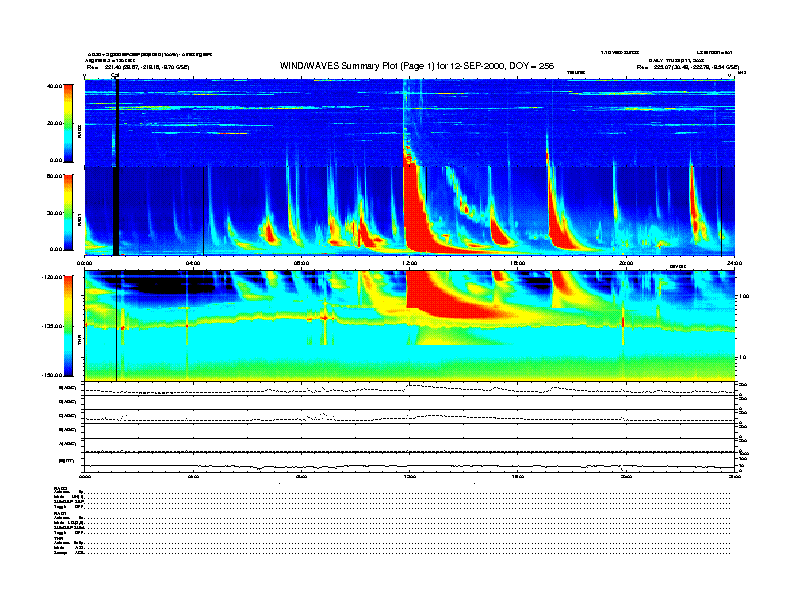This screenshot has width=792, height=612.
Task: Click the -120.00 label on TNR scale
Action: [x=52, y=277]
